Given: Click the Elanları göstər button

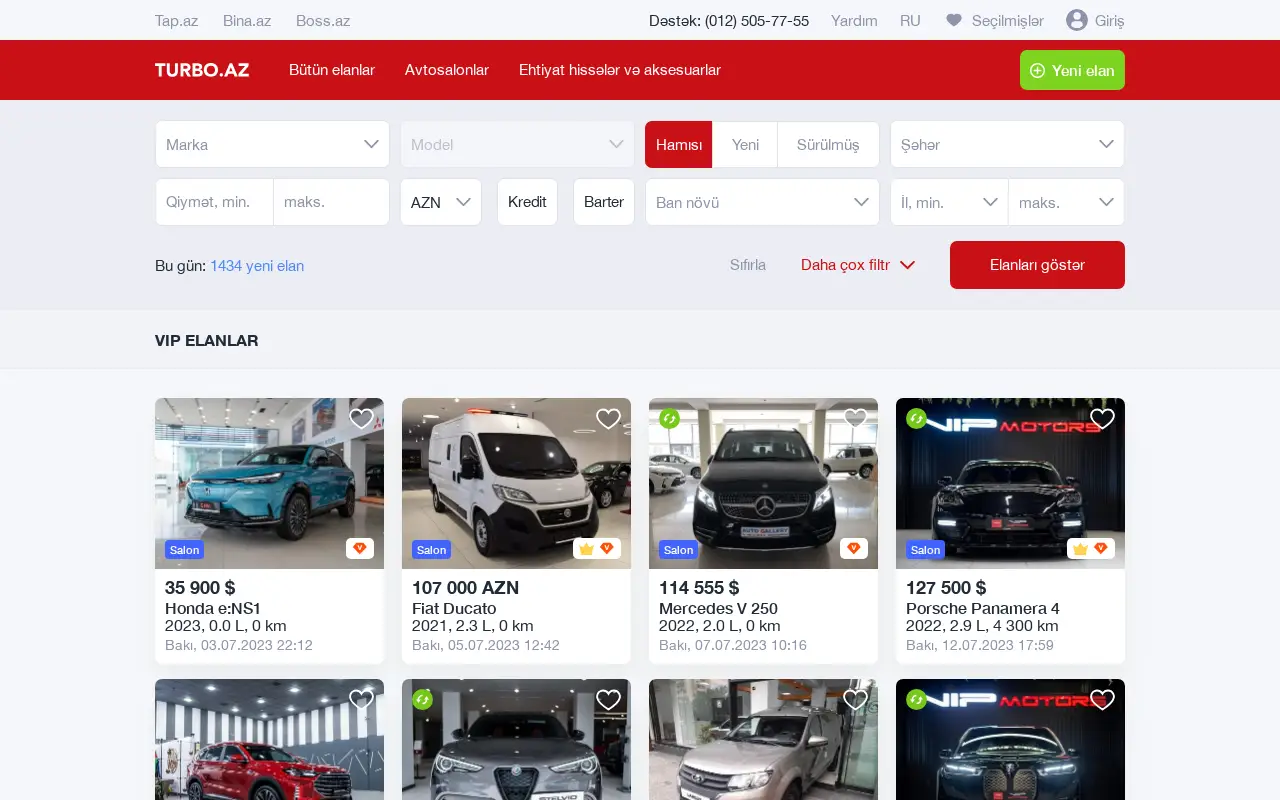Looking at the screenshot, I should 1037,265.
